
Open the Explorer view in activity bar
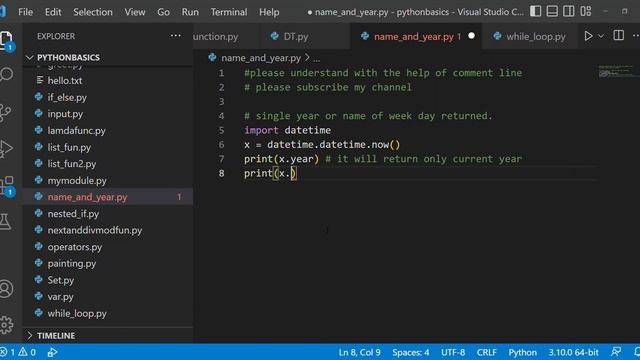click(6, 40)
